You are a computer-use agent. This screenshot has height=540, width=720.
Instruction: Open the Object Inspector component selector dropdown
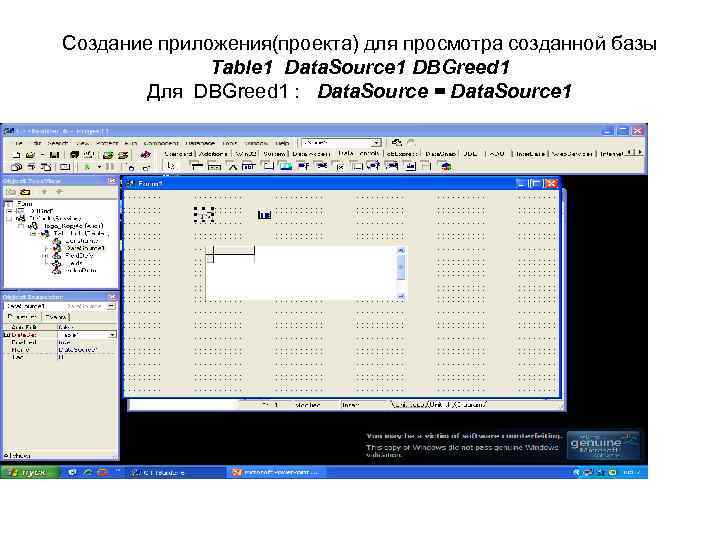112,306
